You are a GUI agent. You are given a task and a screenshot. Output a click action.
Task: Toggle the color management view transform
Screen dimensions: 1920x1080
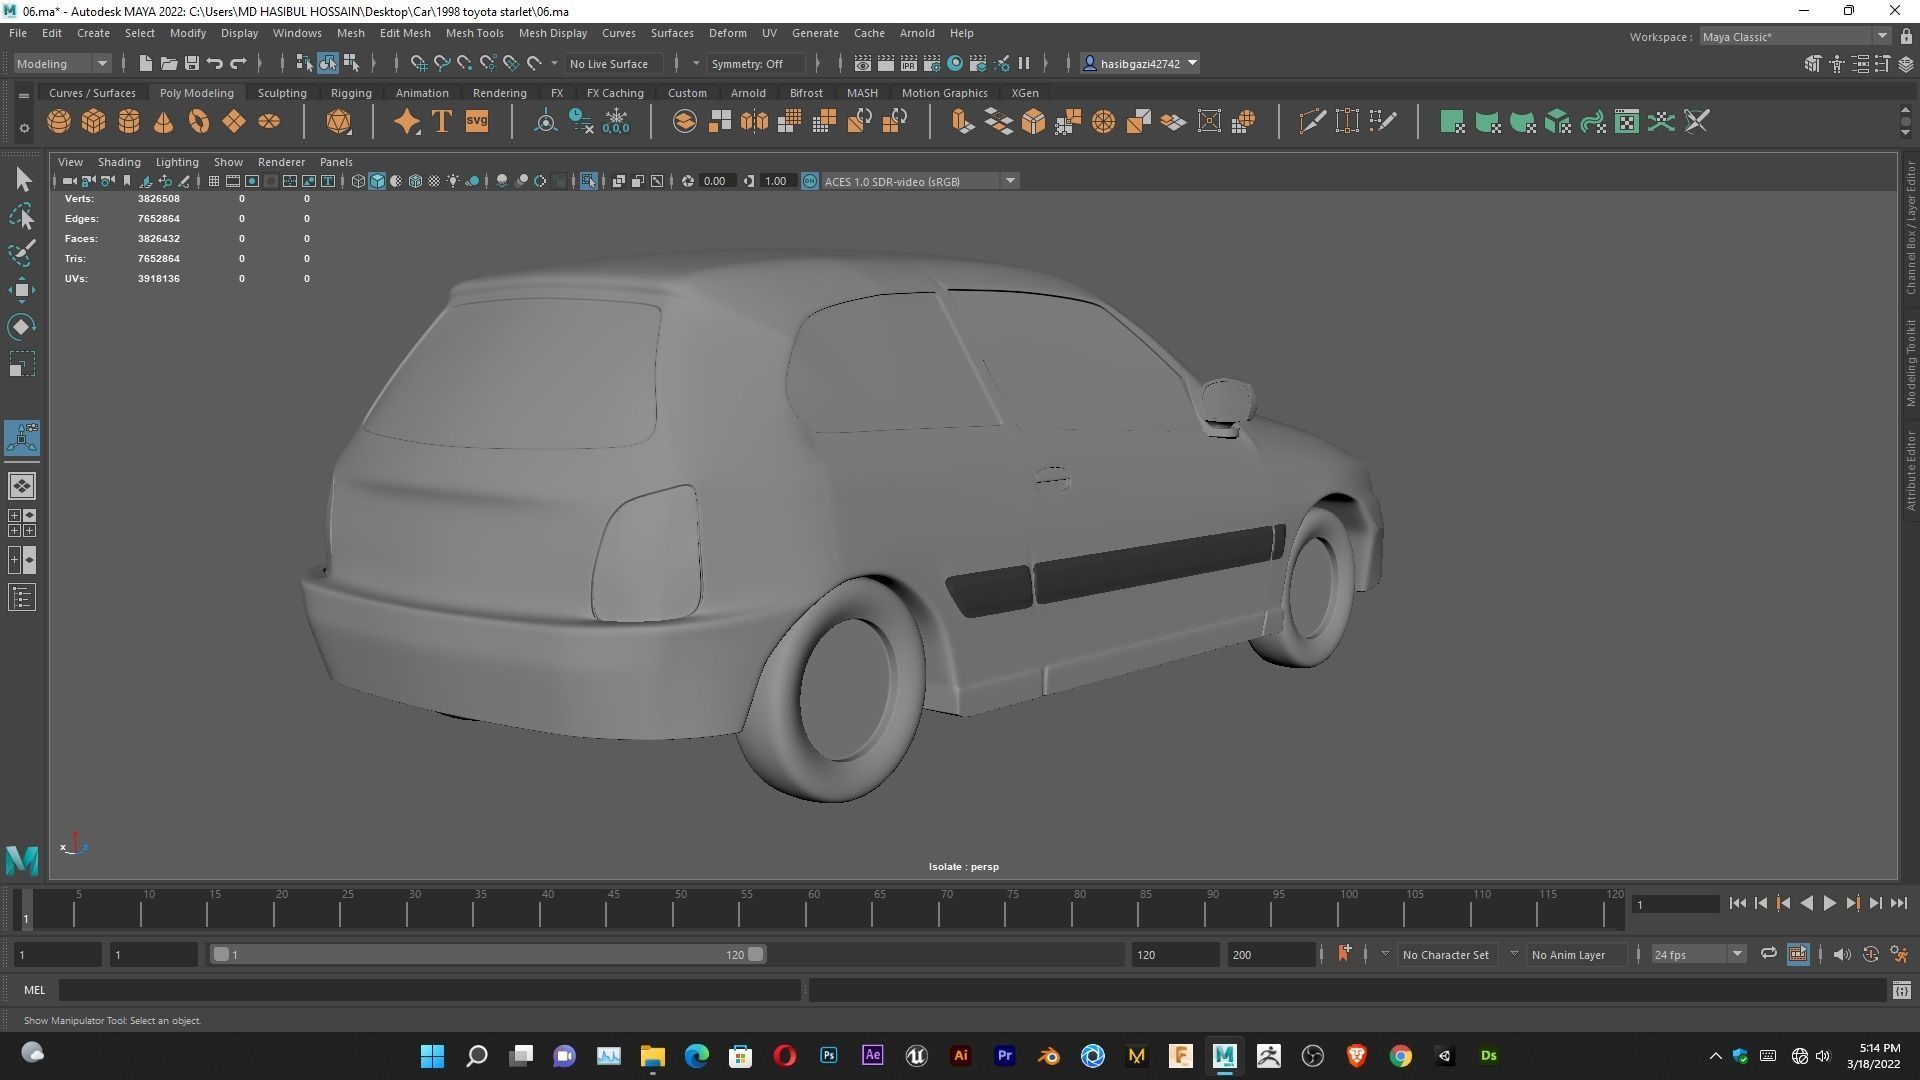(810, 181)
